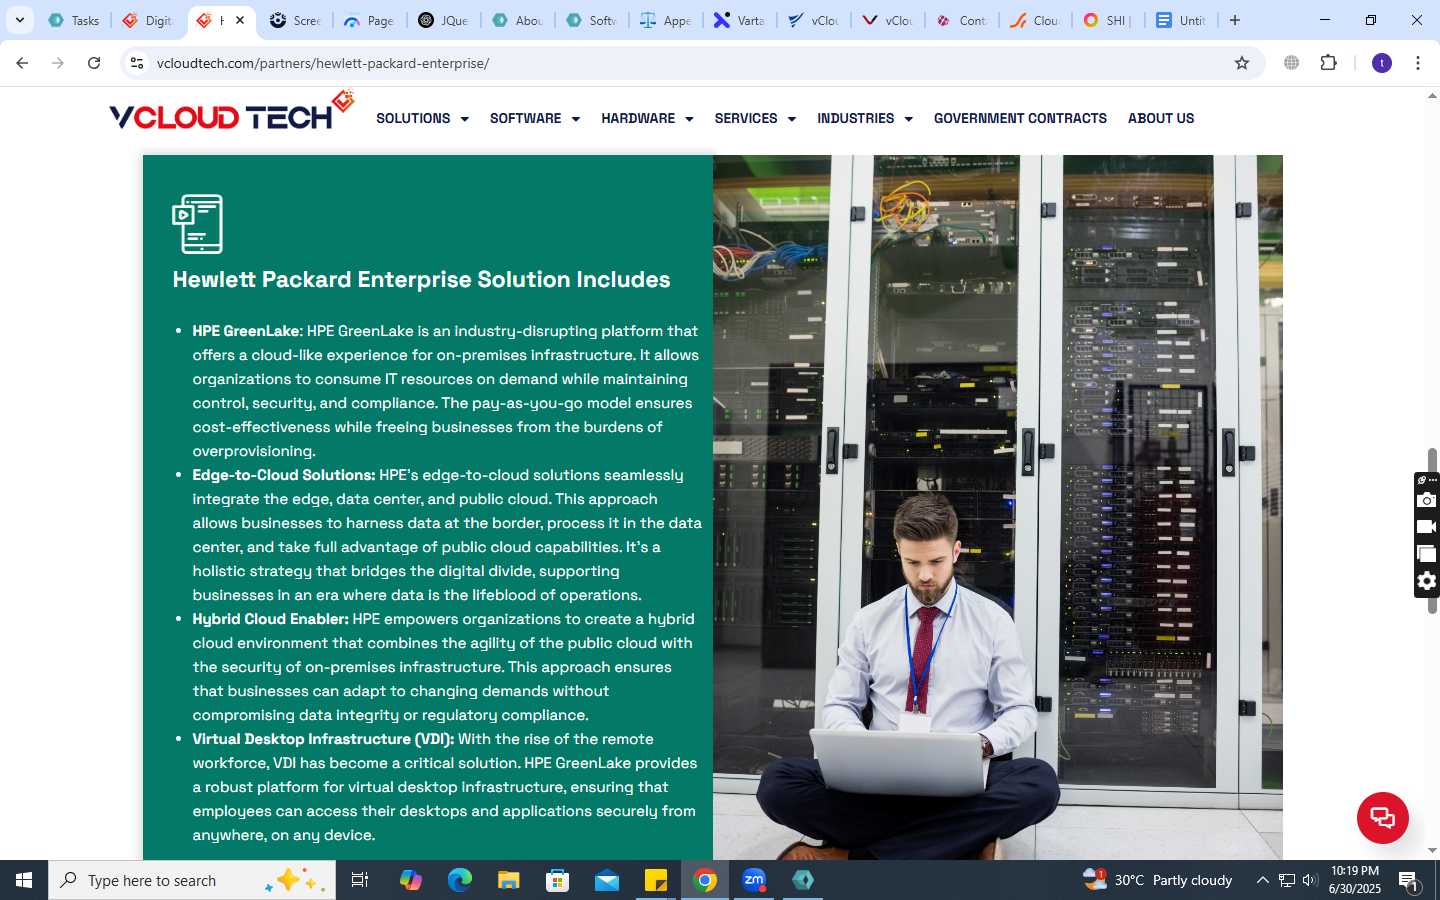
Task: Switch to the Untit document tab
Action: click(x=1182, y=20)
